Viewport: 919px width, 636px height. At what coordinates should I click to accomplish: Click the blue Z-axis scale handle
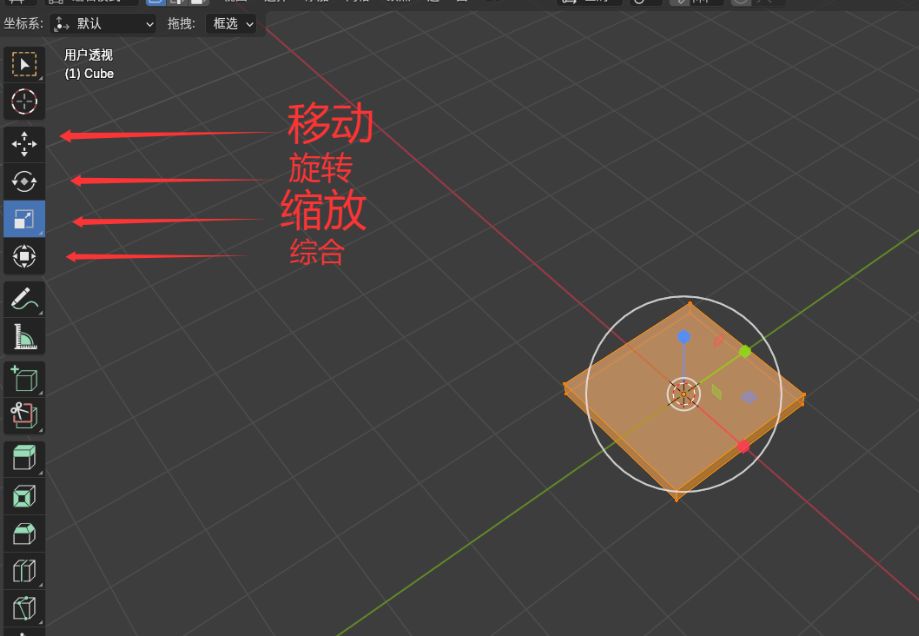[683, 336]
